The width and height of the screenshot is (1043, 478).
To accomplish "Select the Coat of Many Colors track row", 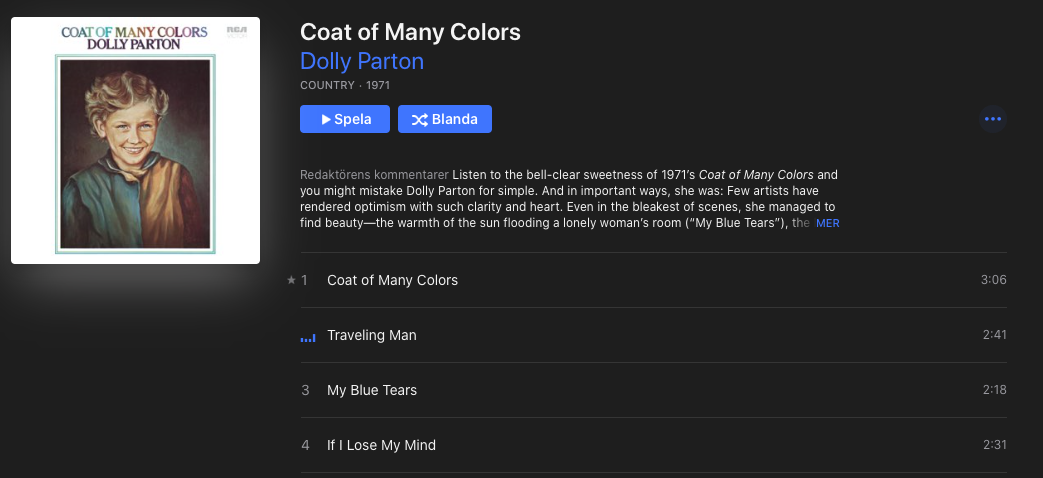I will (653, 280).
